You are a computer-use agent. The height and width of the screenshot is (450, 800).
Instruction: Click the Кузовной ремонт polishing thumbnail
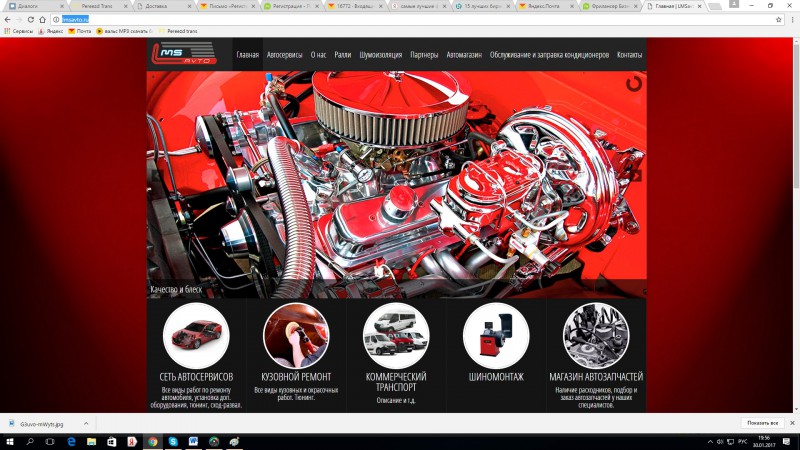tap(296, 335)
